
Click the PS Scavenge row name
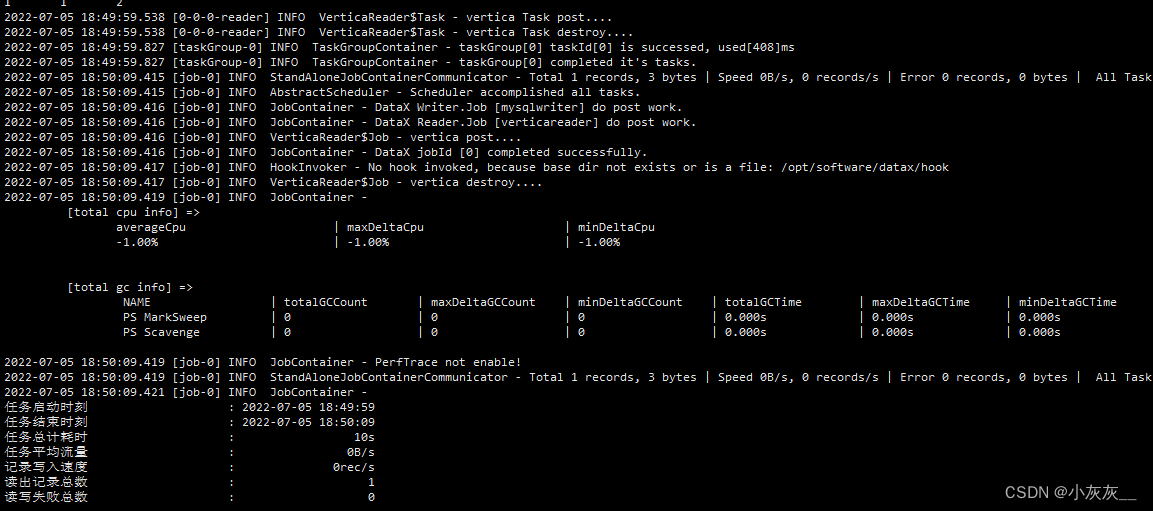[x=161, y=332]
